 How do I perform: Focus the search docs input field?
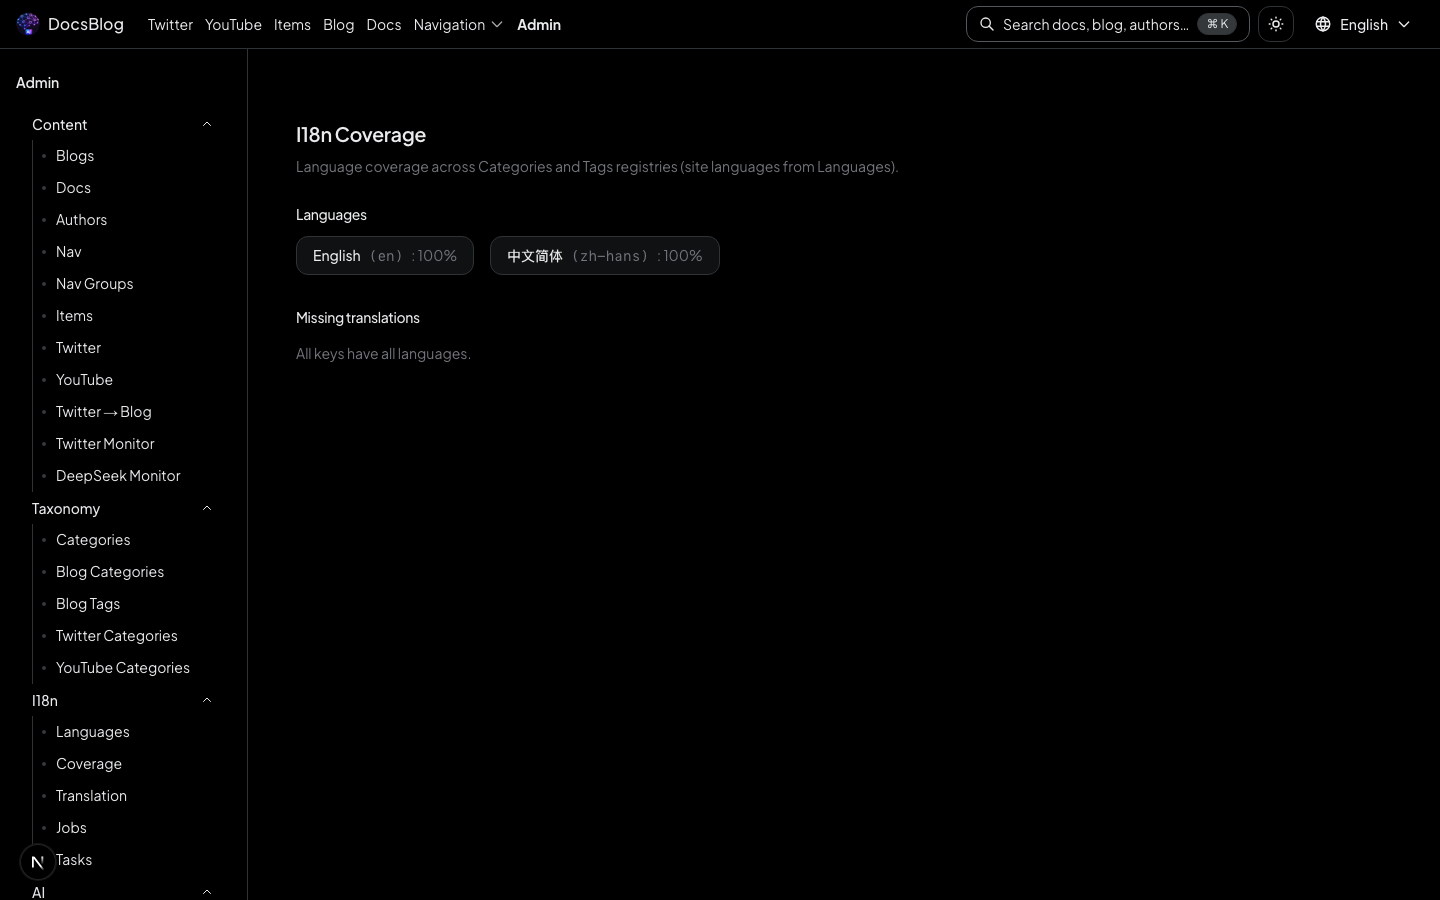coord(1095,24)
